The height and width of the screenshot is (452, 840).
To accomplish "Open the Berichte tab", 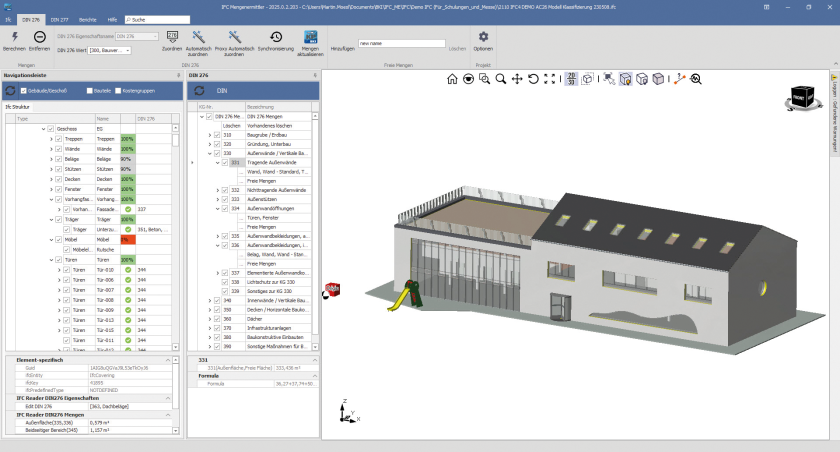I will 88,20.
